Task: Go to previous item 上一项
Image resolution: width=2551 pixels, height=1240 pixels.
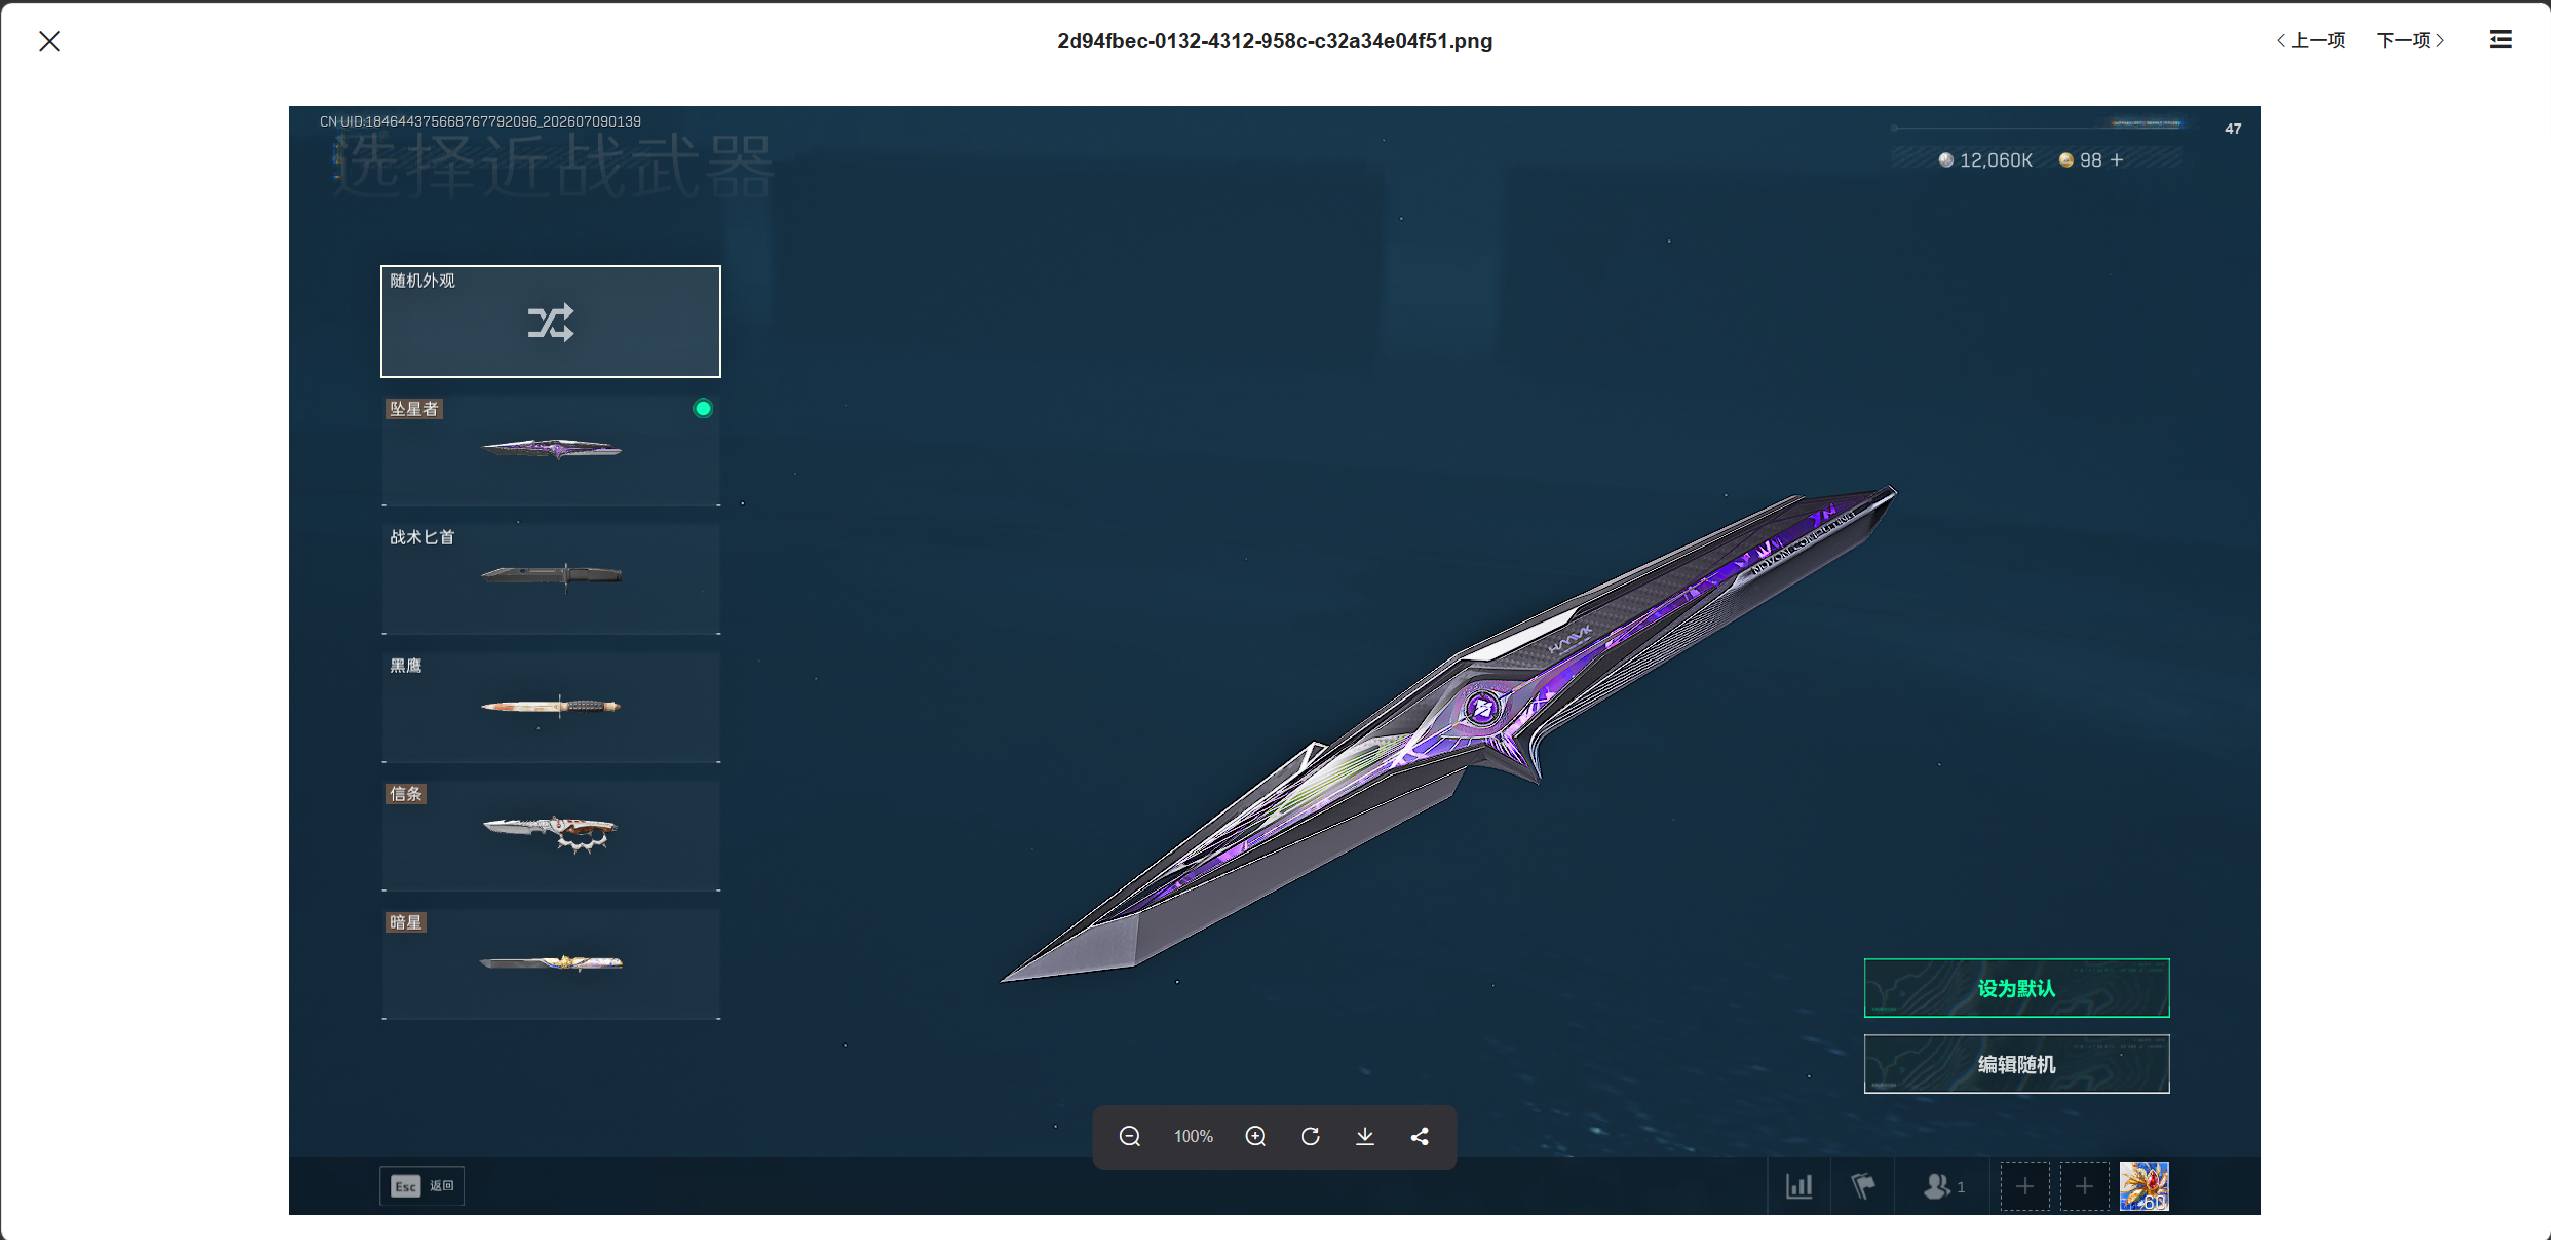Action: pyautogui.click(x=2311, y=40)
